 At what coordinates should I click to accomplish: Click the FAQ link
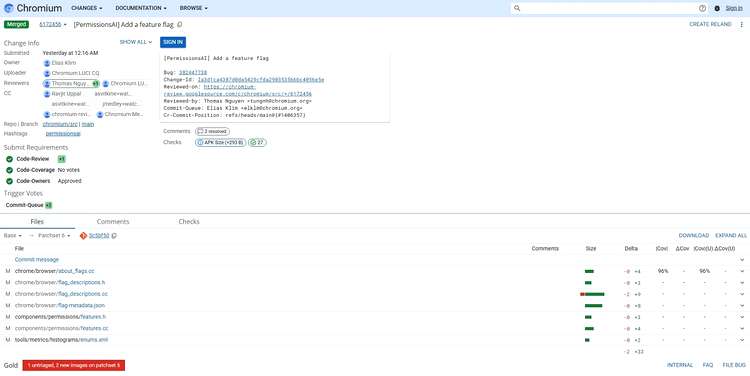[708, 365]
